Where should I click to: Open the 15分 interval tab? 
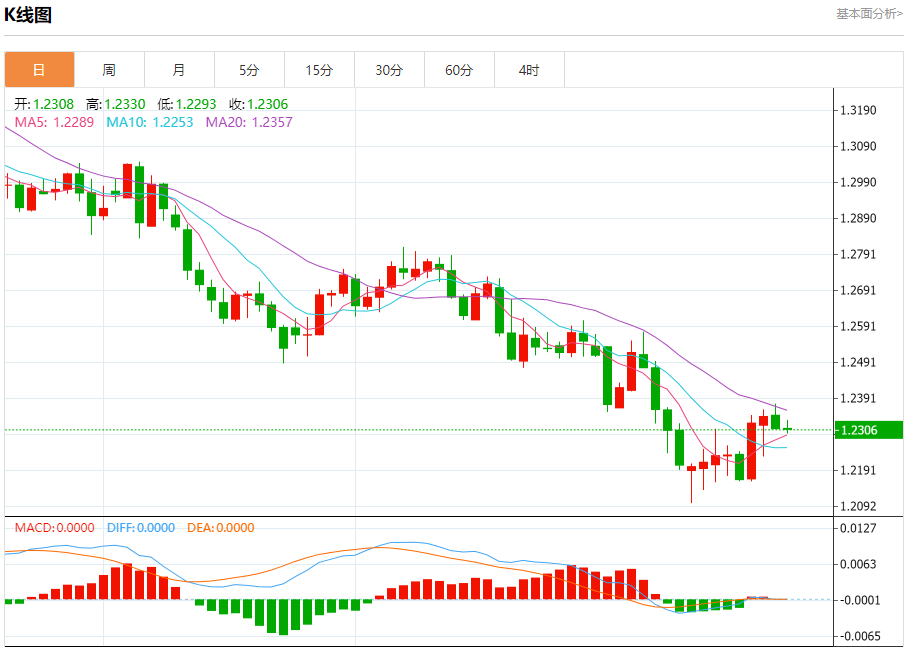click(x=319, y=70)
